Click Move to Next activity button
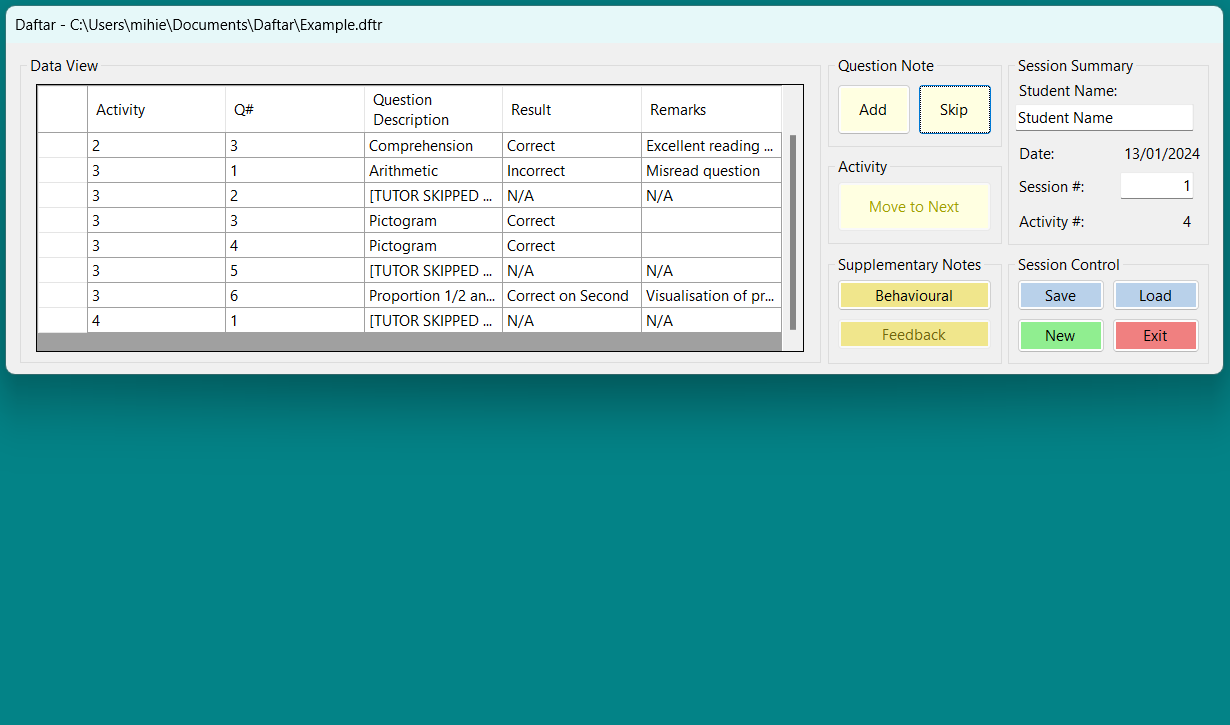Image resolution: width=1230 pixels, height=725 pixels. (x=914, y=207)
